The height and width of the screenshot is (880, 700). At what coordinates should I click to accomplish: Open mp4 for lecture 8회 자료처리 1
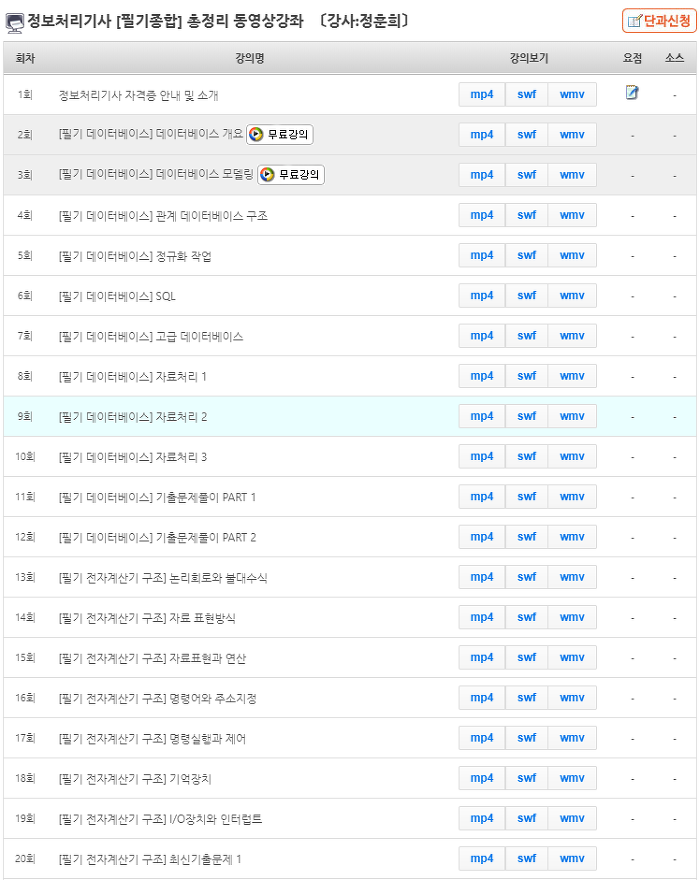click(x=482, y=376)
